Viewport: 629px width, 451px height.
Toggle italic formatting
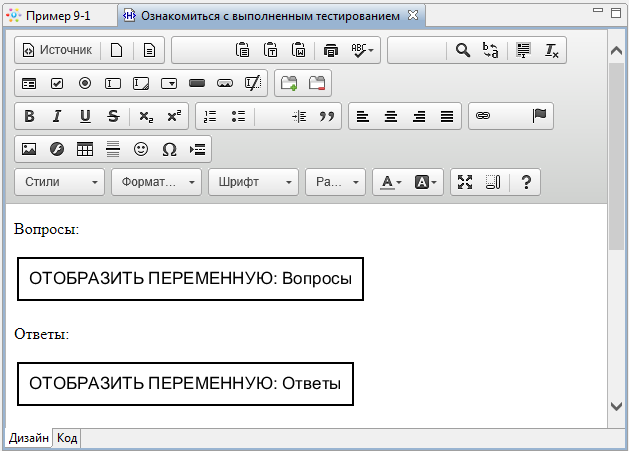click(x=57, y=116)
